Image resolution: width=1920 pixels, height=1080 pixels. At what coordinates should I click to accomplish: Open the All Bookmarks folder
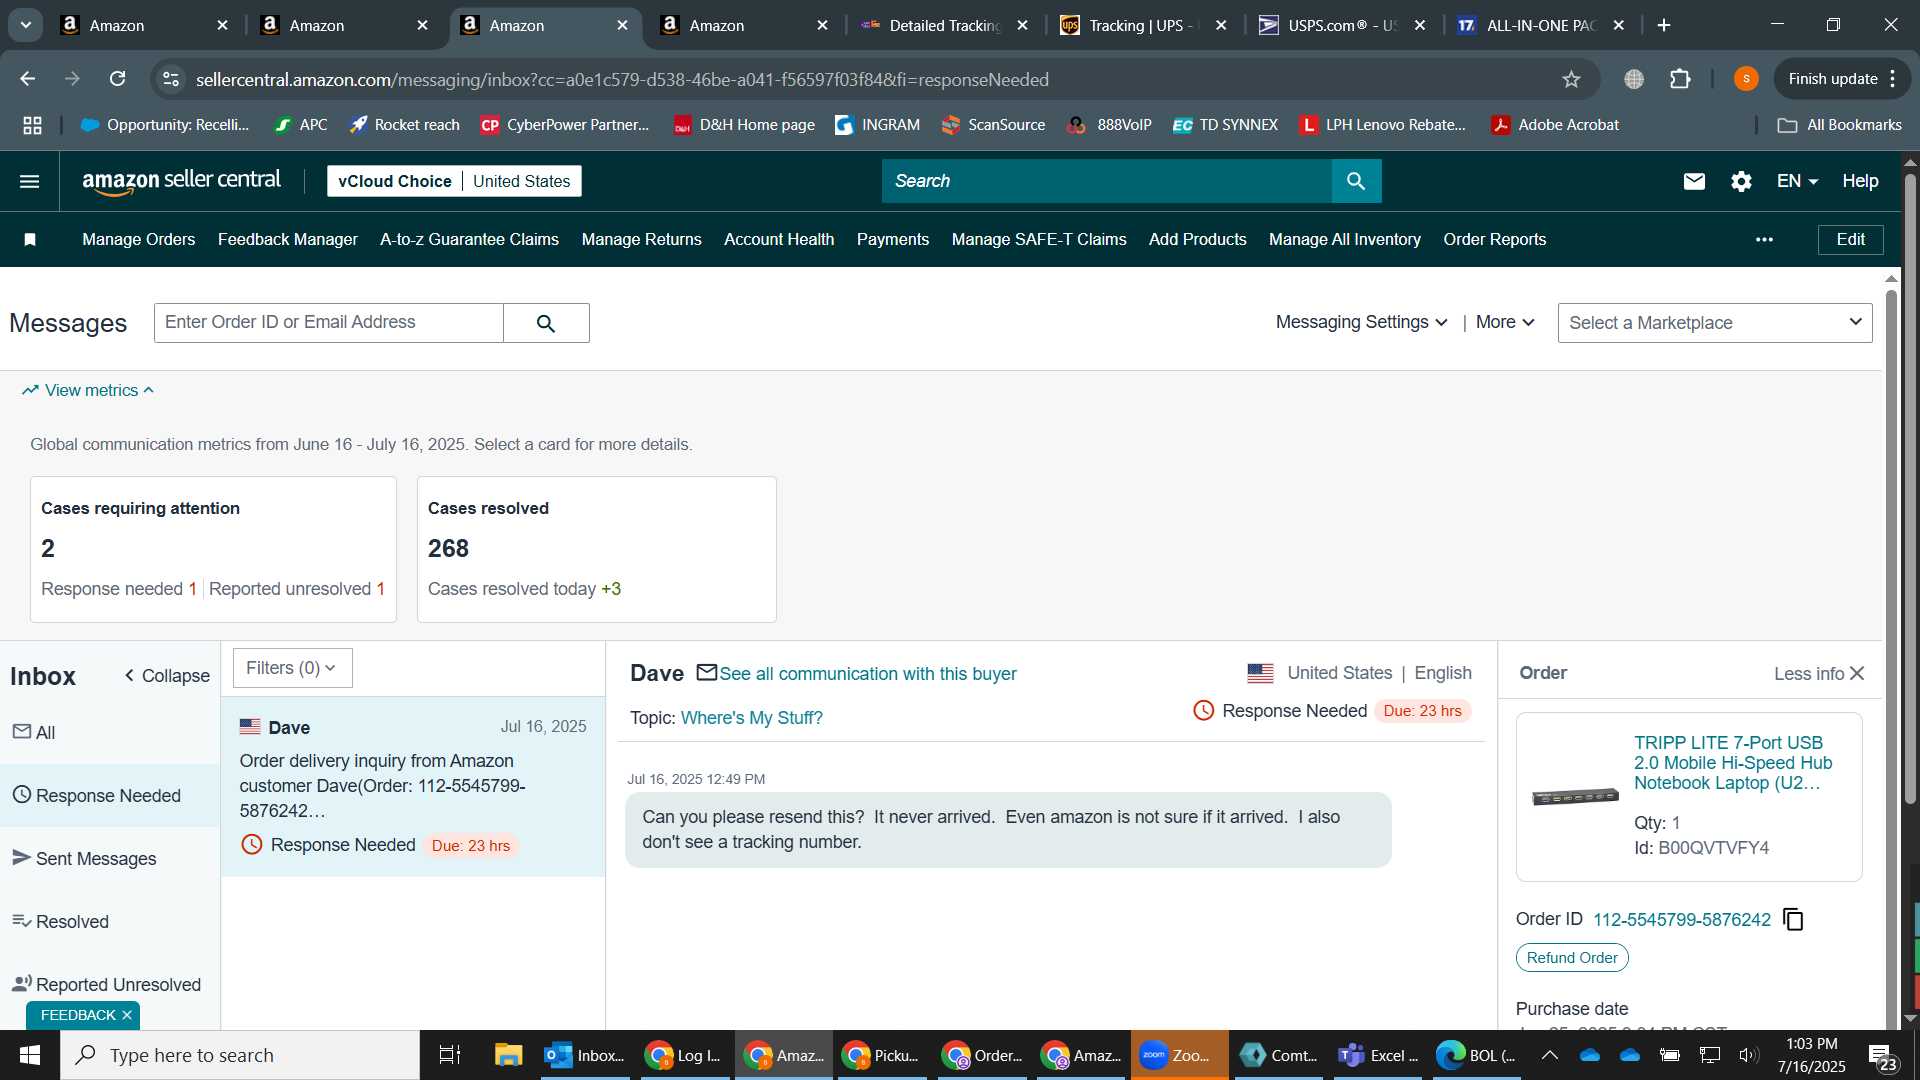(x=1839, y=125)
